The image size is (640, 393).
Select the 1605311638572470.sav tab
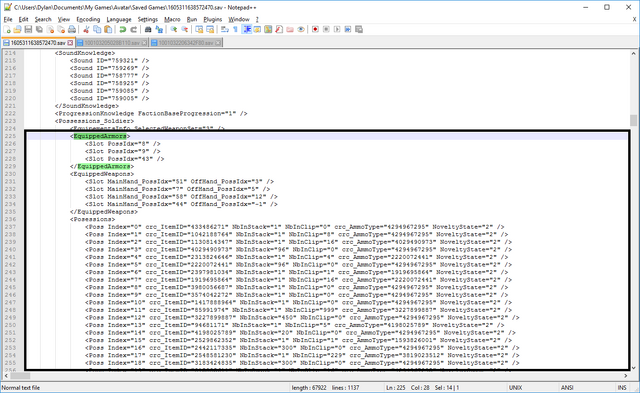pyautogui.click(x=38, y=42)
